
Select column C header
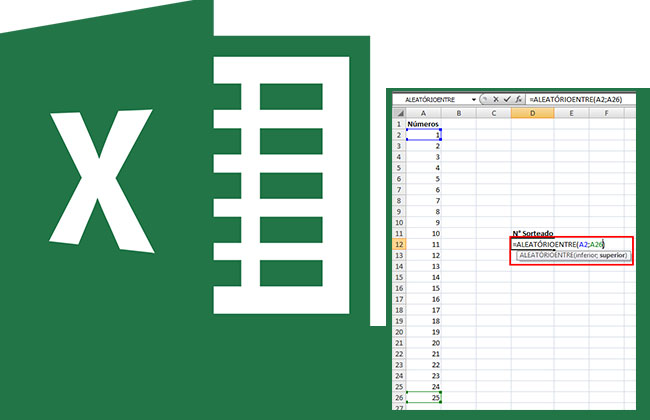[494, 113]
